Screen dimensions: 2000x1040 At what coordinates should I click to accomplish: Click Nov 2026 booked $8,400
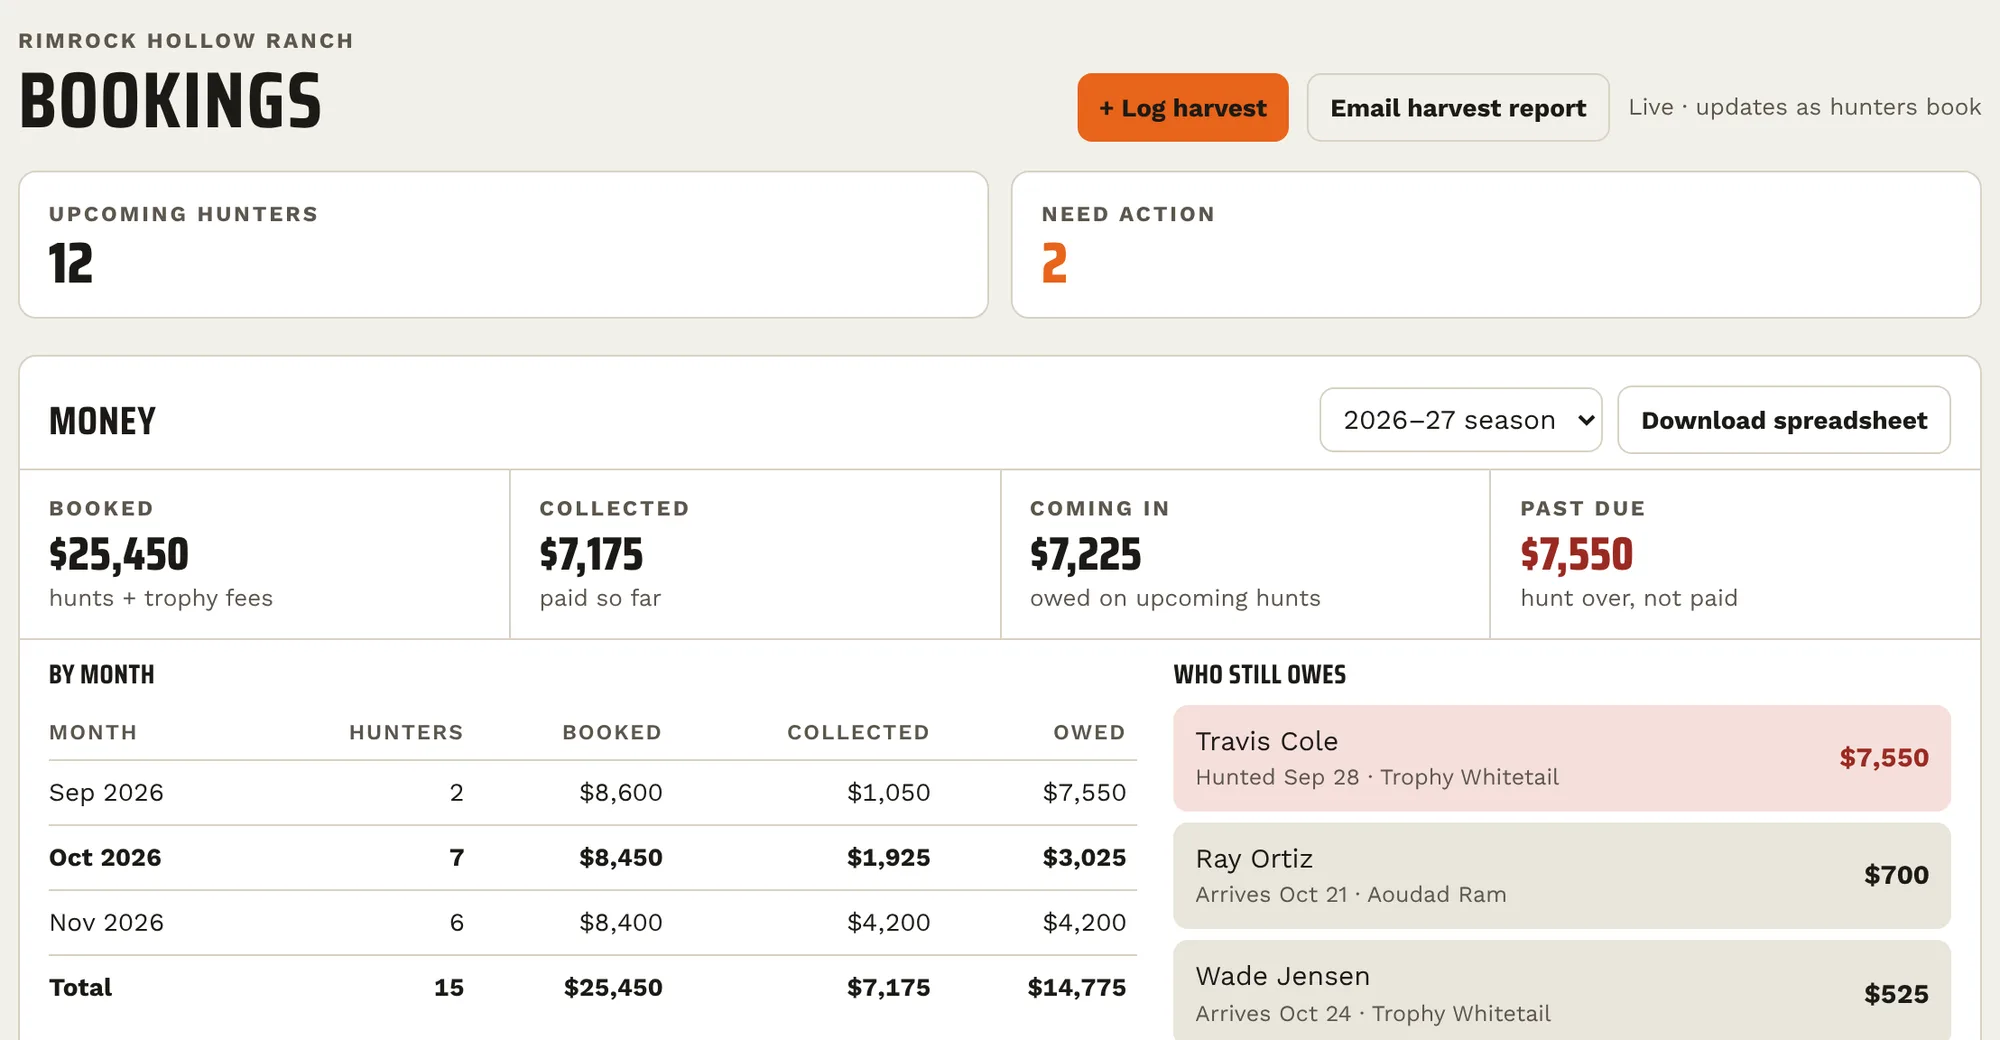[621, 923]
